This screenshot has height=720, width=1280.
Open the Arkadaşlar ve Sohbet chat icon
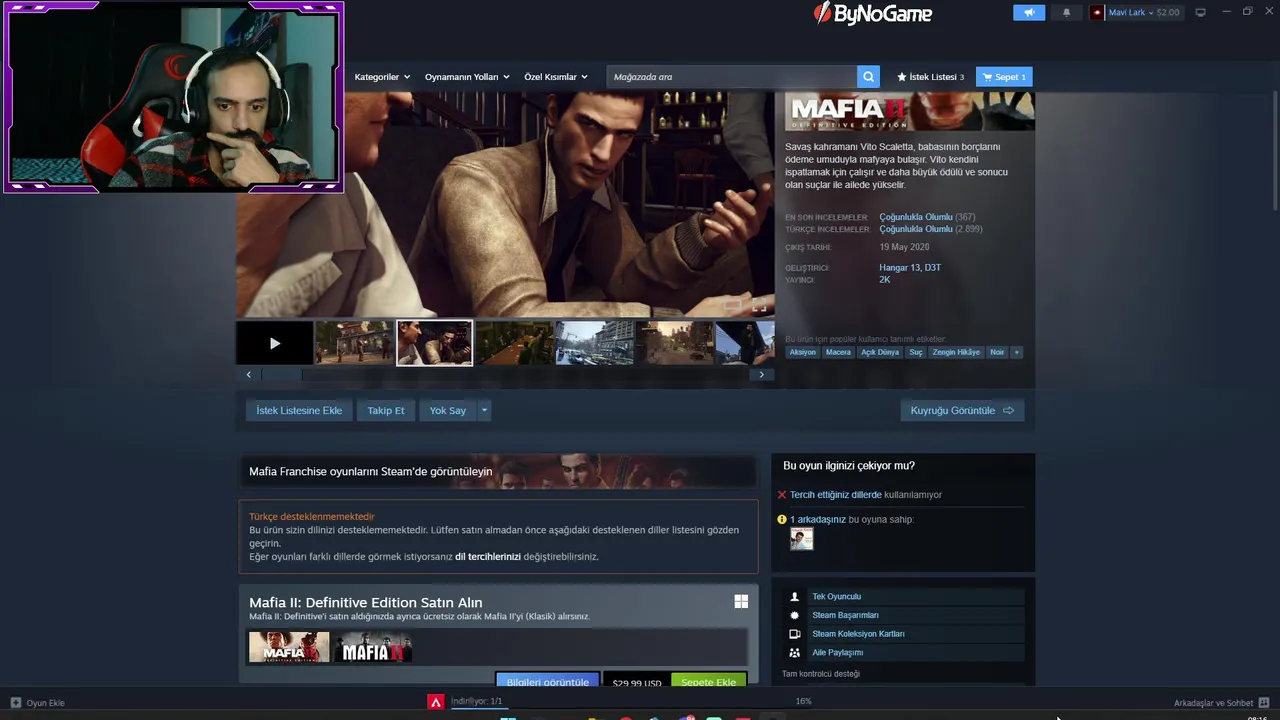coord(1264,703)
